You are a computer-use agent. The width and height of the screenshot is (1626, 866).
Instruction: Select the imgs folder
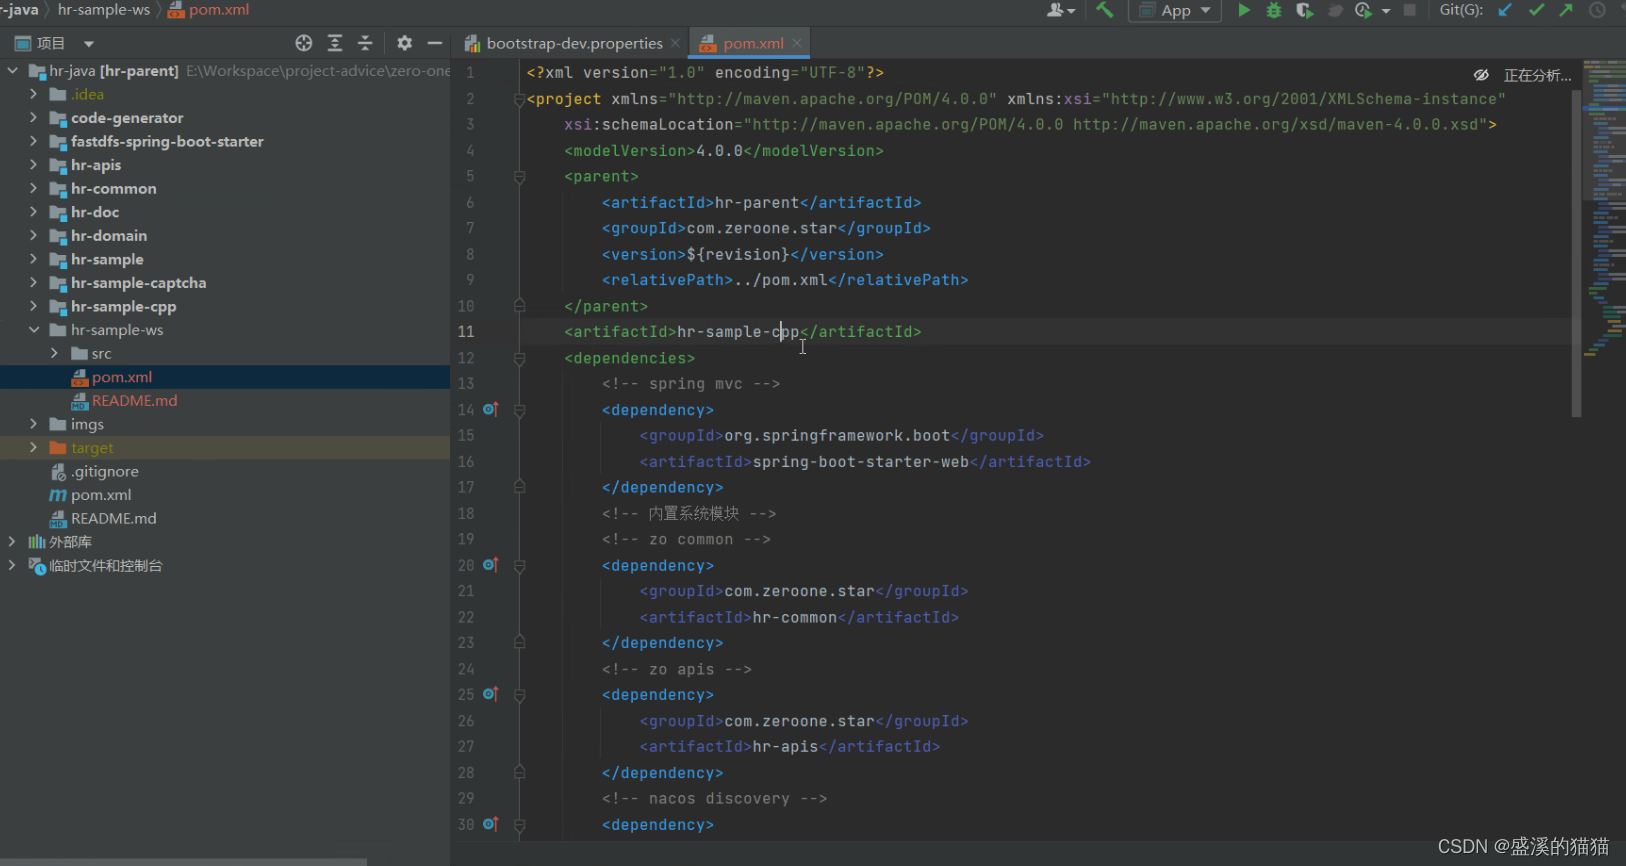click(87, 424)
